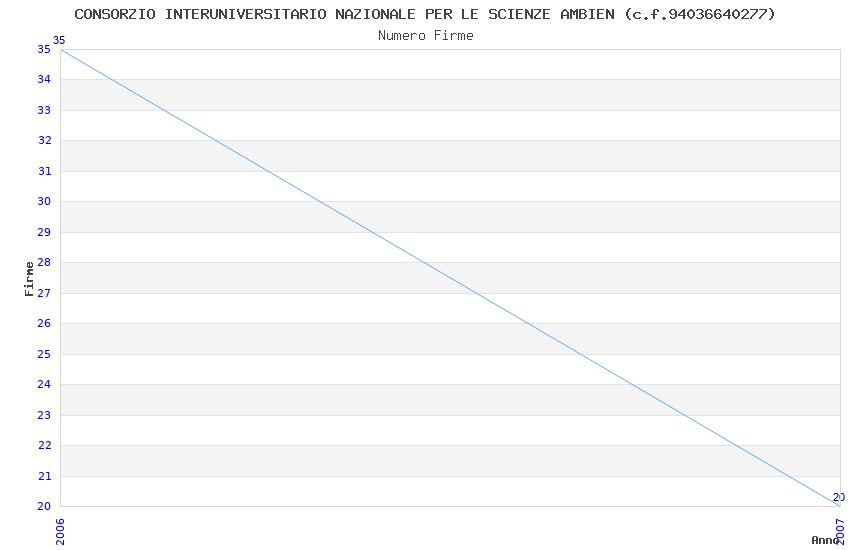
Task: Click the data point label 35 above the line
Action: click(59, 40)
